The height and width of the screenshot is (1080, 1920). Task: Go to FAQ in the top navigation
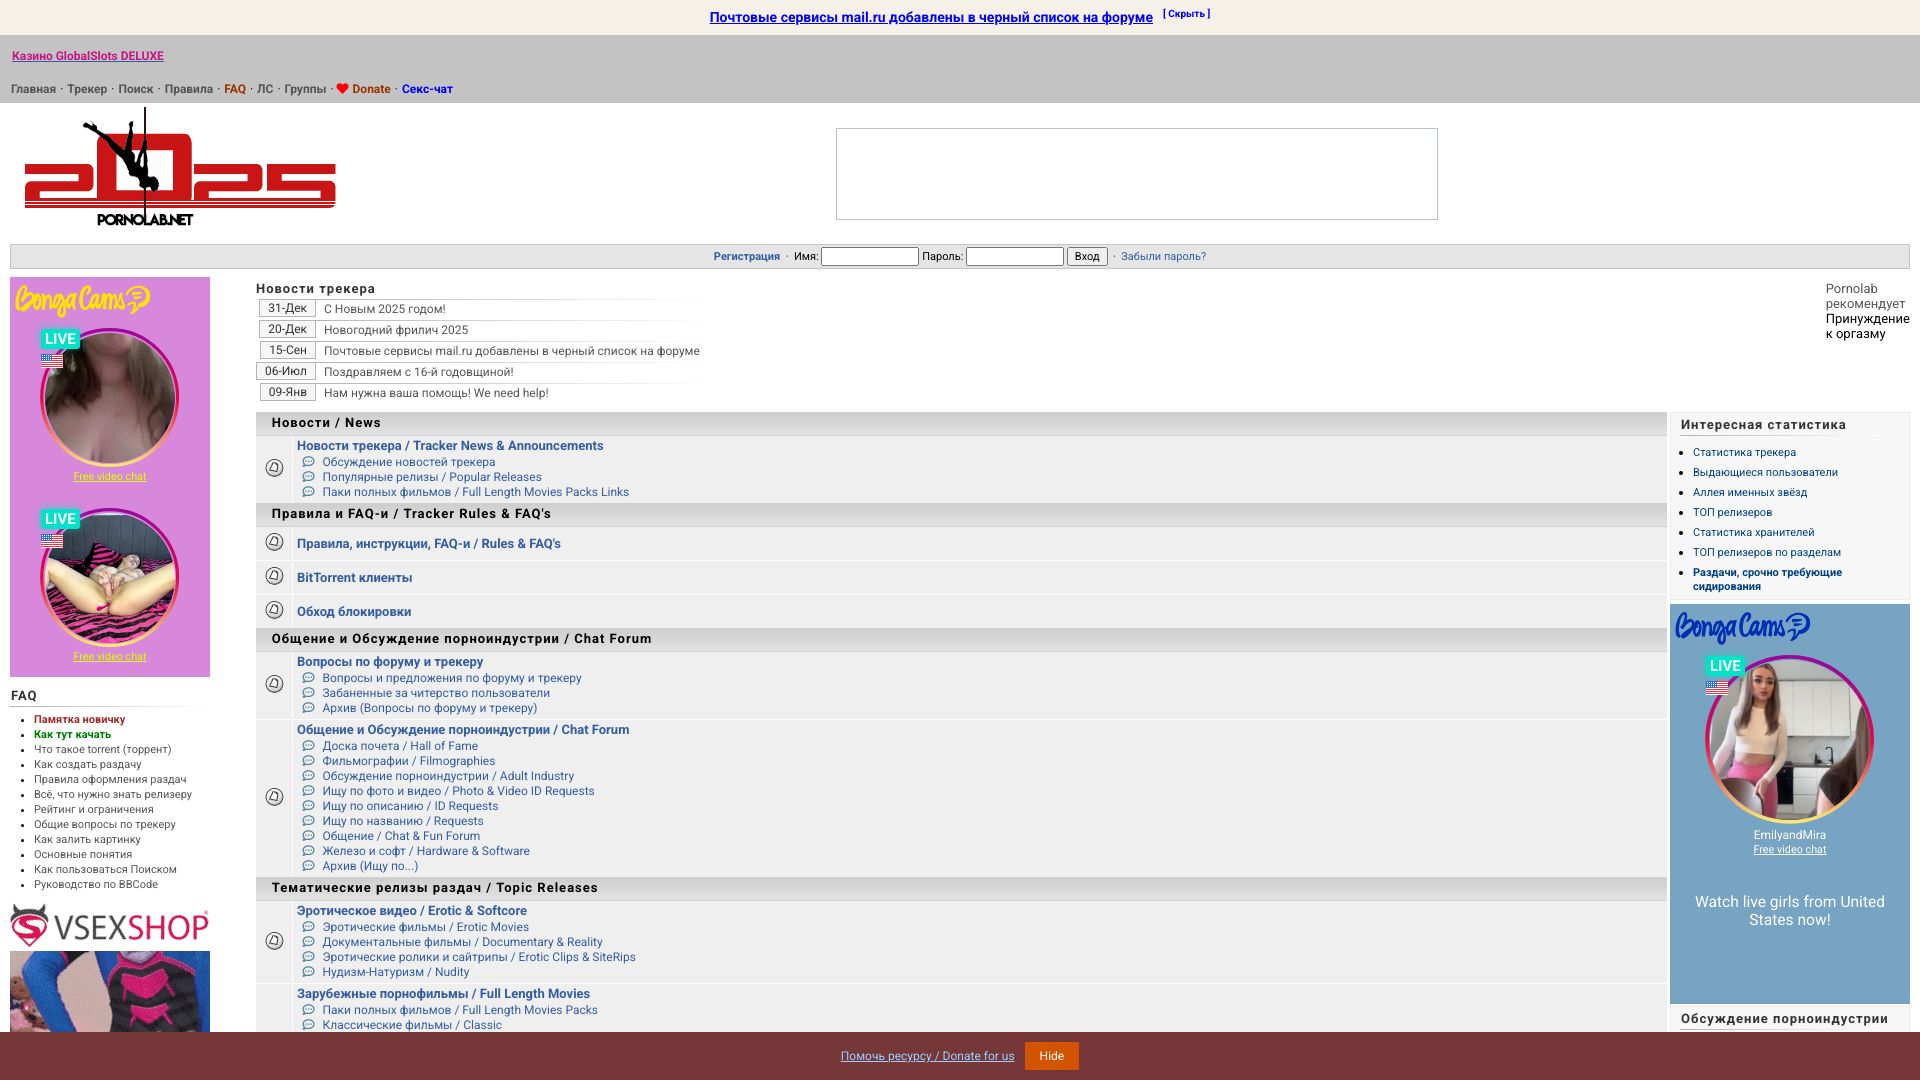click(x=235, y=89)
